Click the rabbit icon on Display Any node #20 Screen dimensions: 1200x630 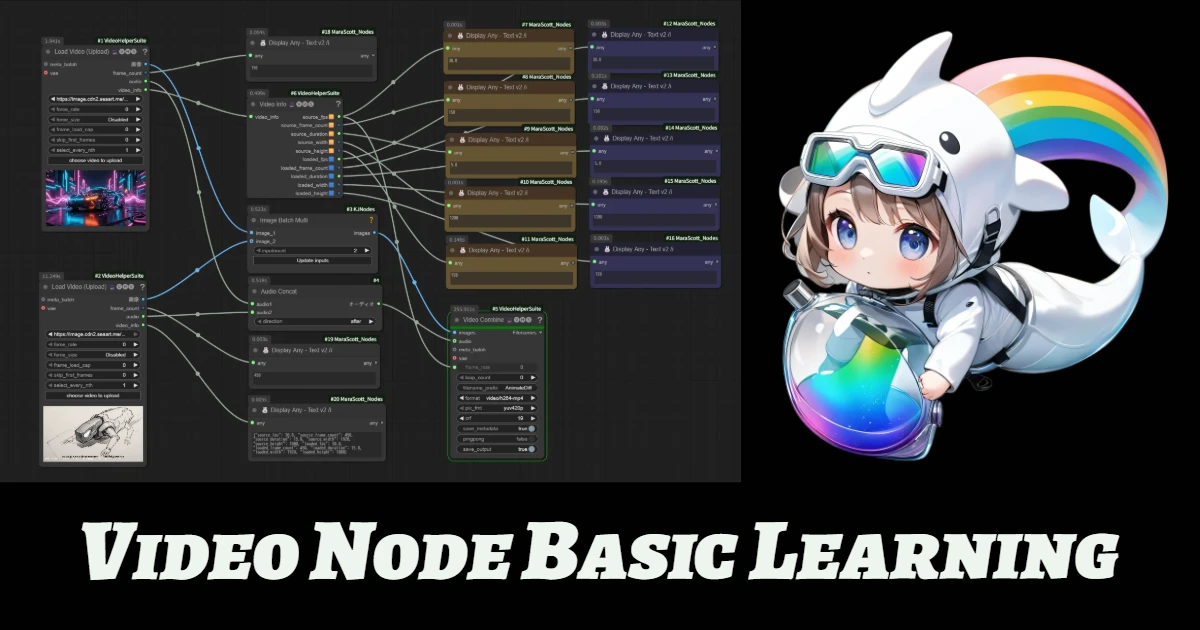[x=263, y=410]
